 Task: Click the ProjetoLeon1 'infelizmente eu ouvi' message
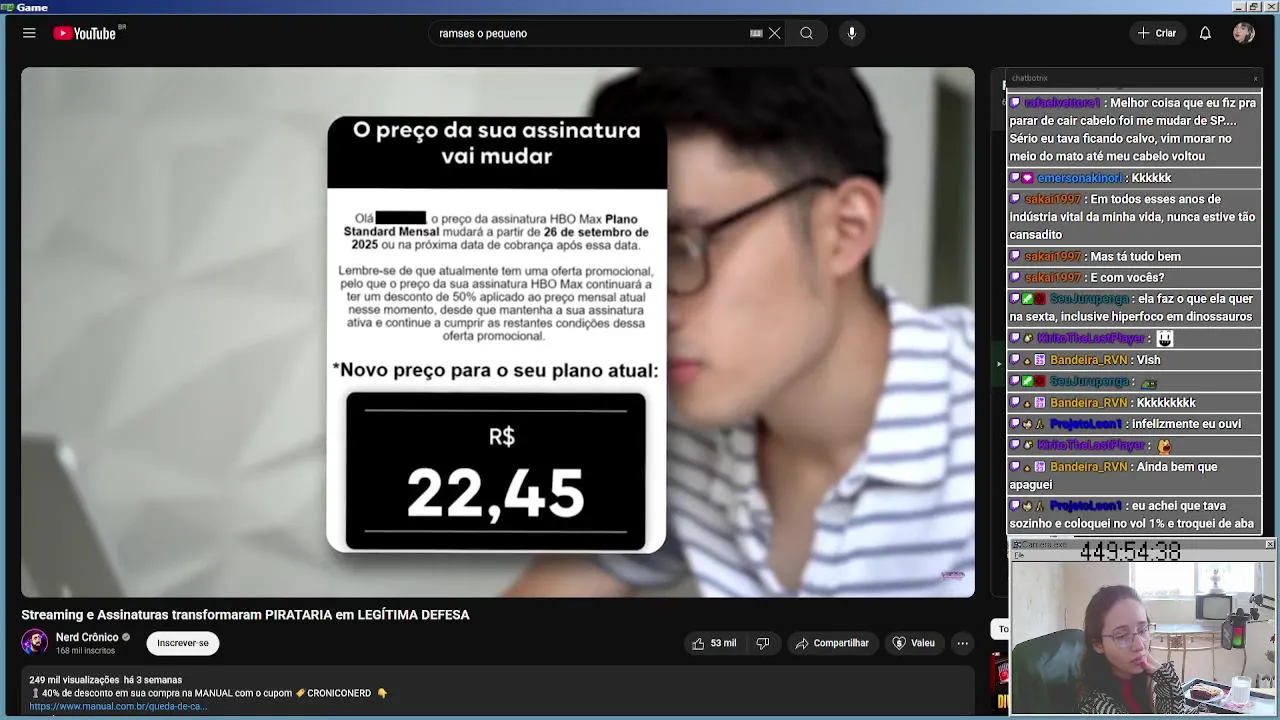1134,424
